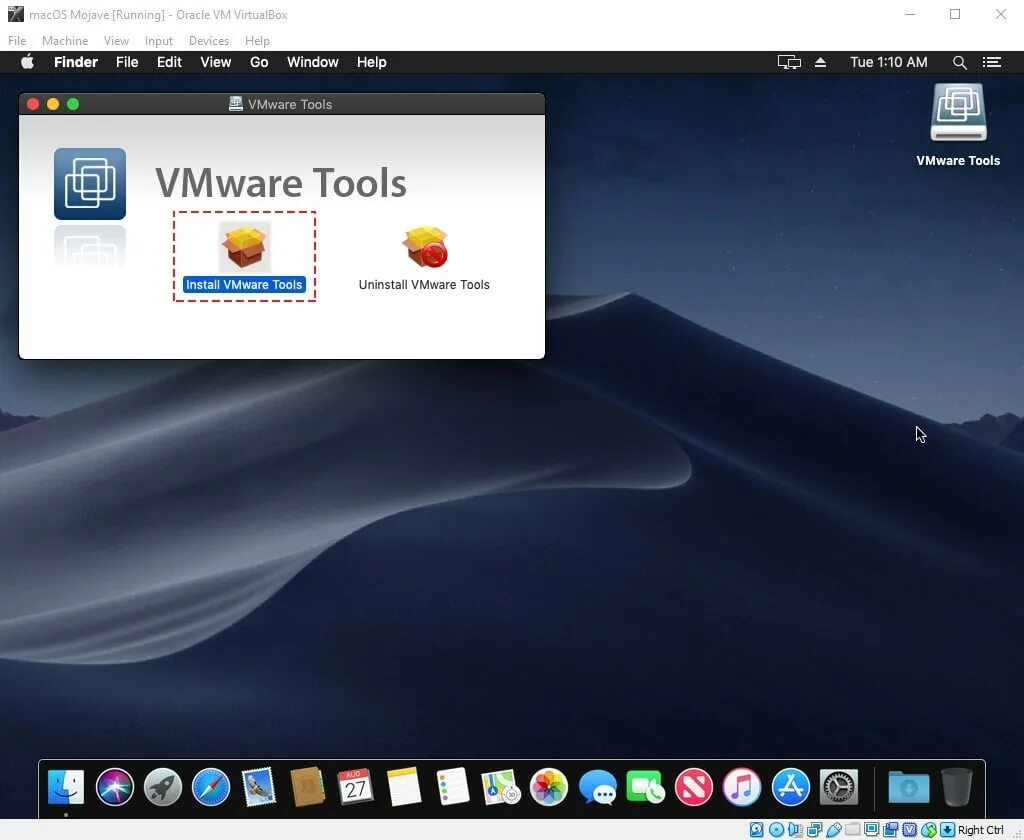Click the VirtualBox display status indicator

[871, 830]
